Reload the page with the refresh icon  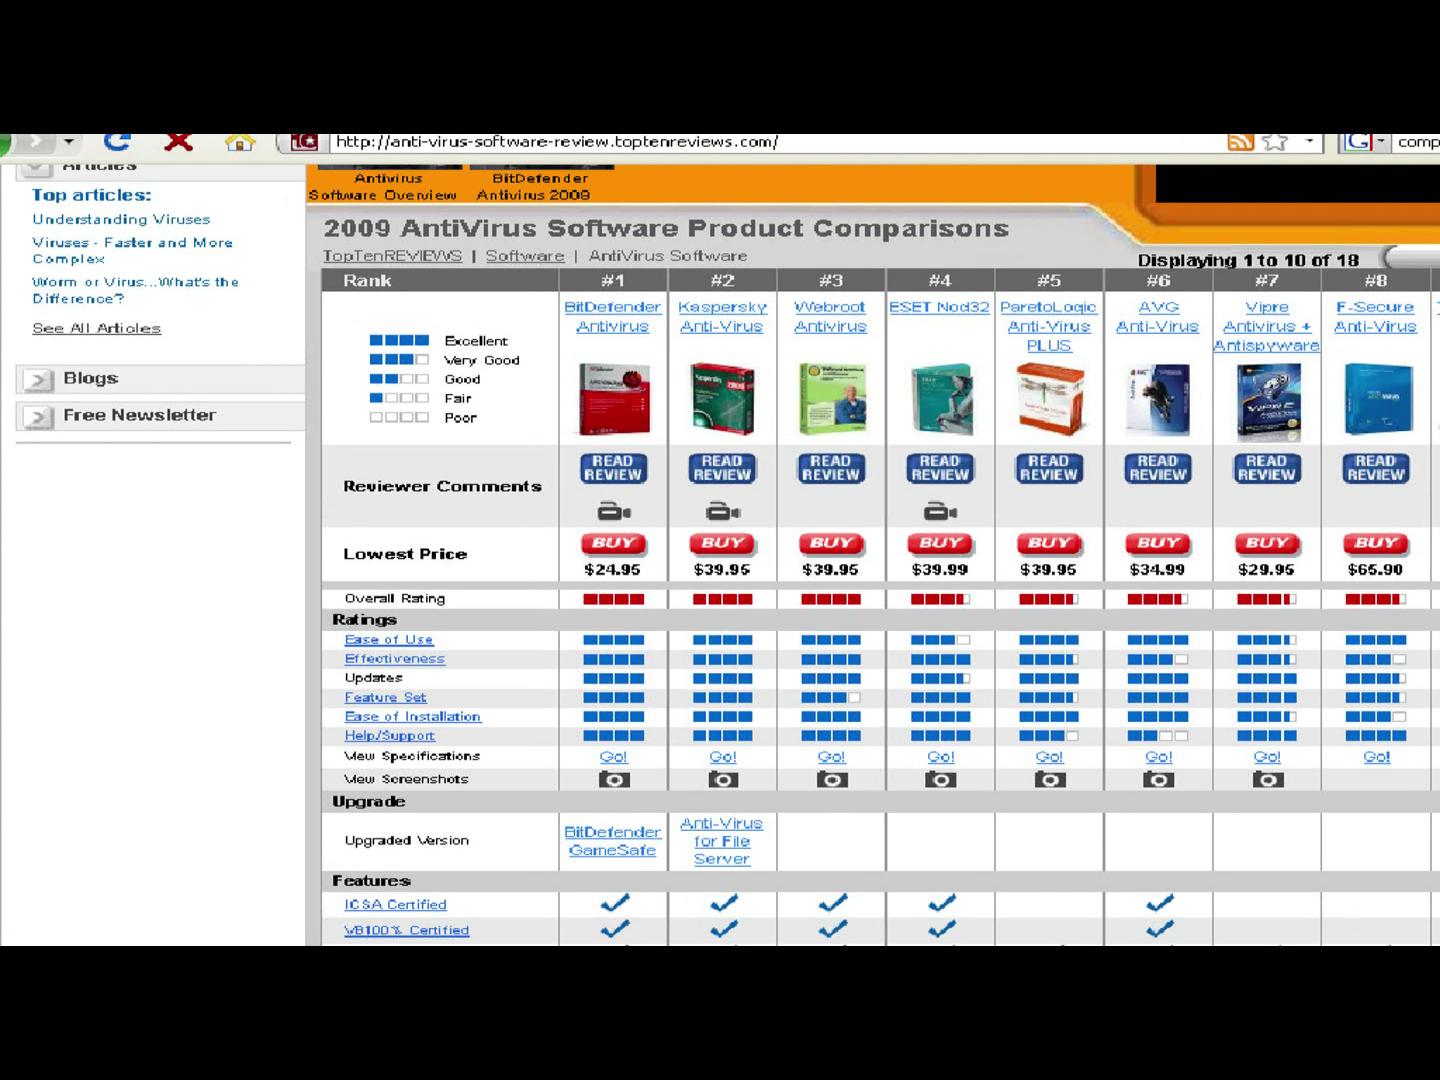pos(117,142)
